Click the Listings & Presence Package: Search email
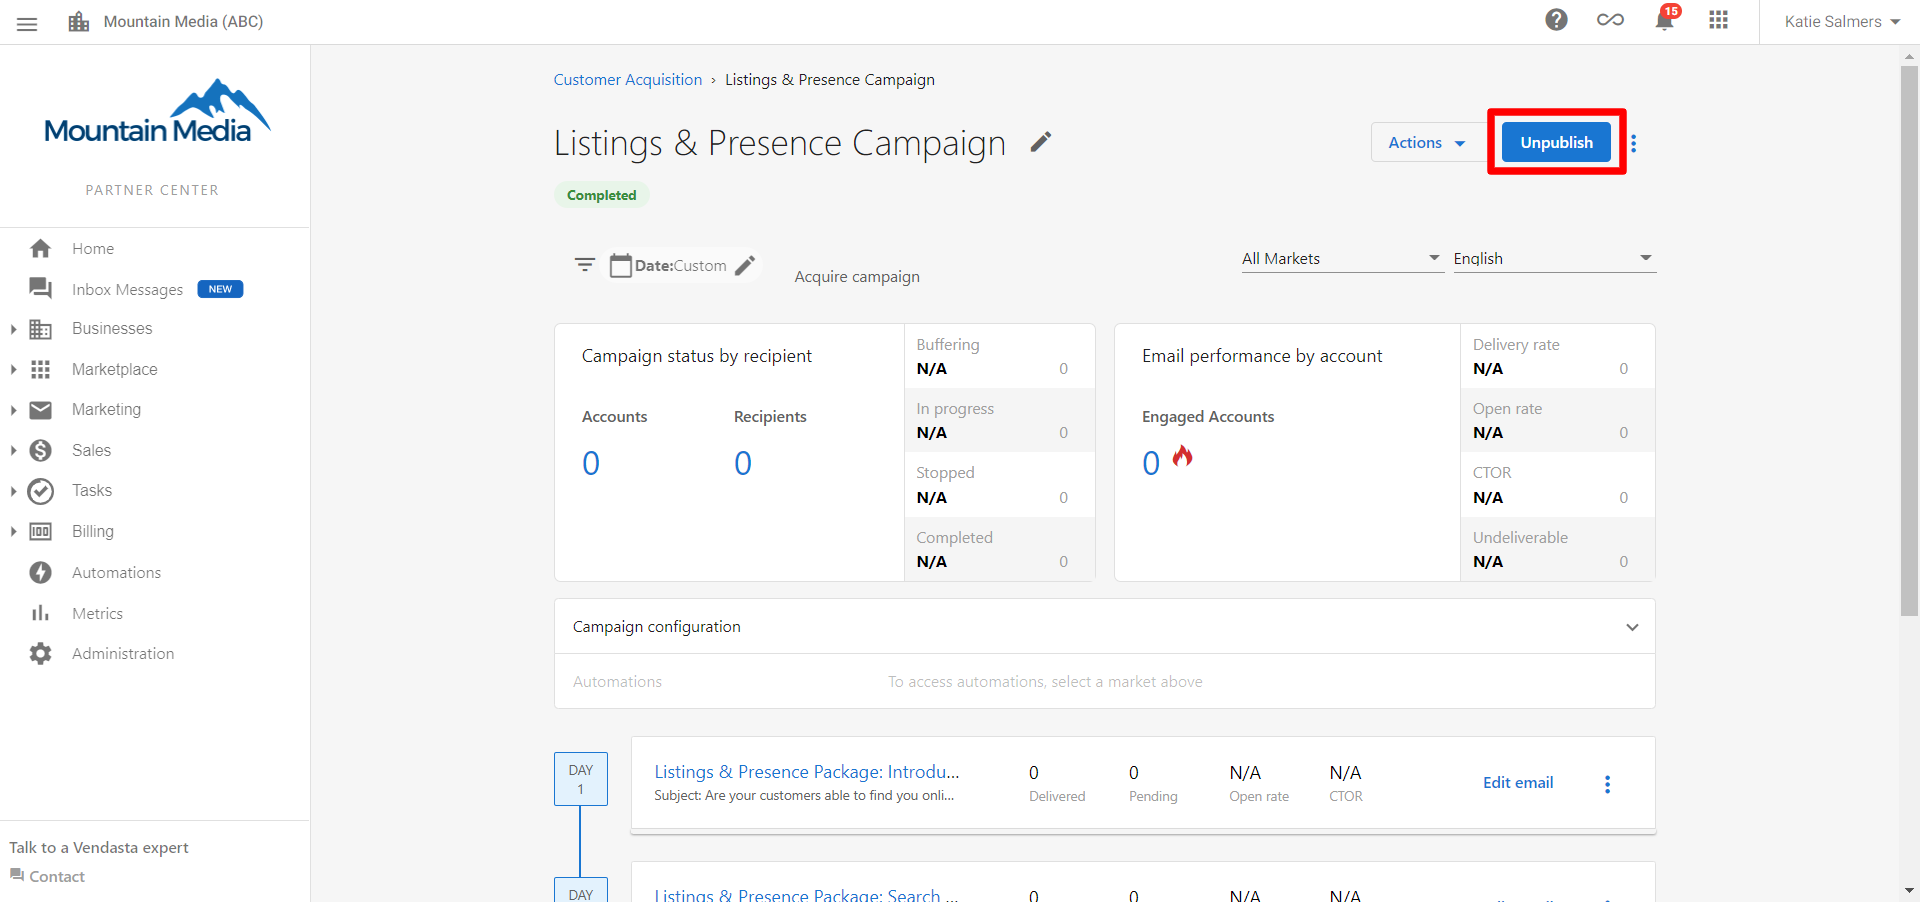The height and width of the screenshot is (902, 1920). tap(806, 894)
